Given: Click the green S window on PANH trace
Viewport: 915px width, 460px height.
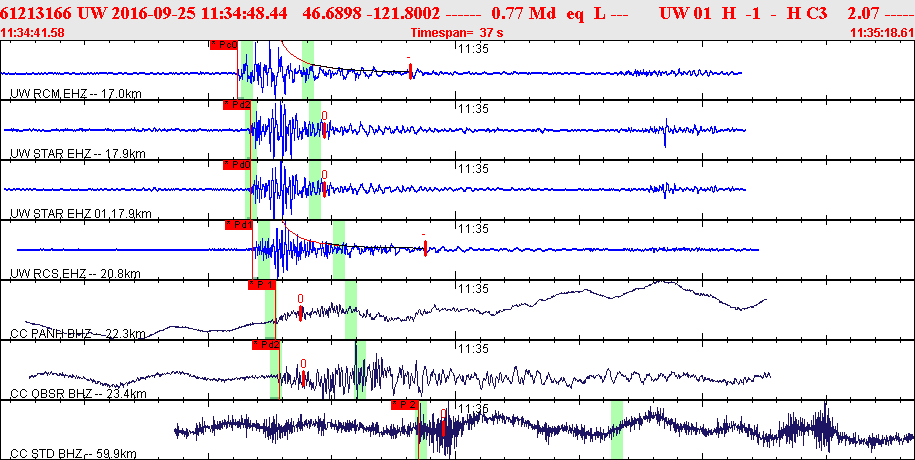Looking at the screenshot, I should (x=351, y=309).
